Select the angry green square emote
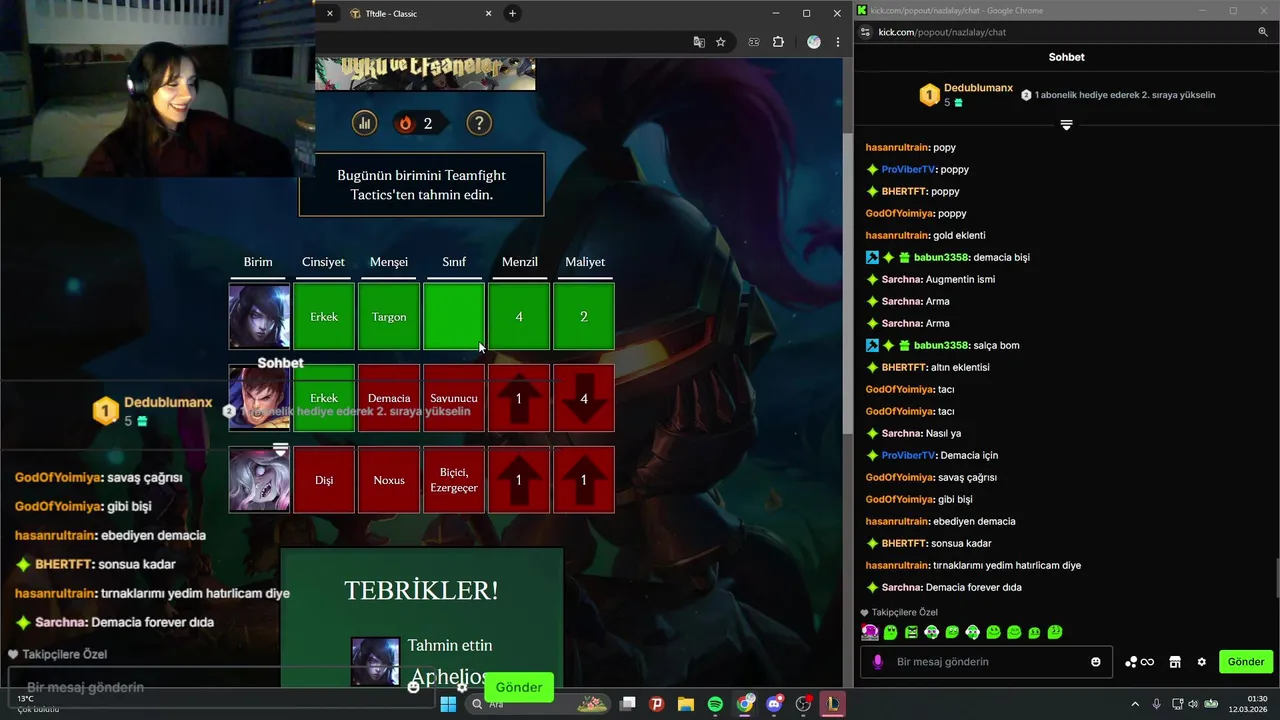The width and height of the screenshot is (1280, 720). click(911, 632)
